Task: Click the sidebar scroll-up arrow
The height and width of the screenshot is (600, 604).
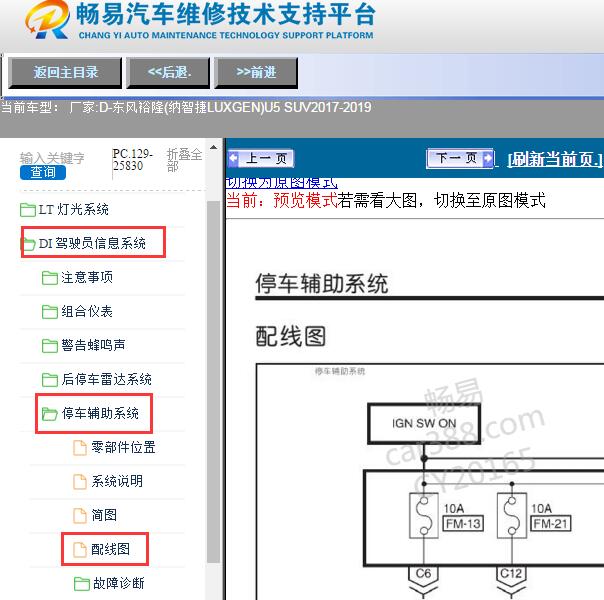Action: (213, 147)
